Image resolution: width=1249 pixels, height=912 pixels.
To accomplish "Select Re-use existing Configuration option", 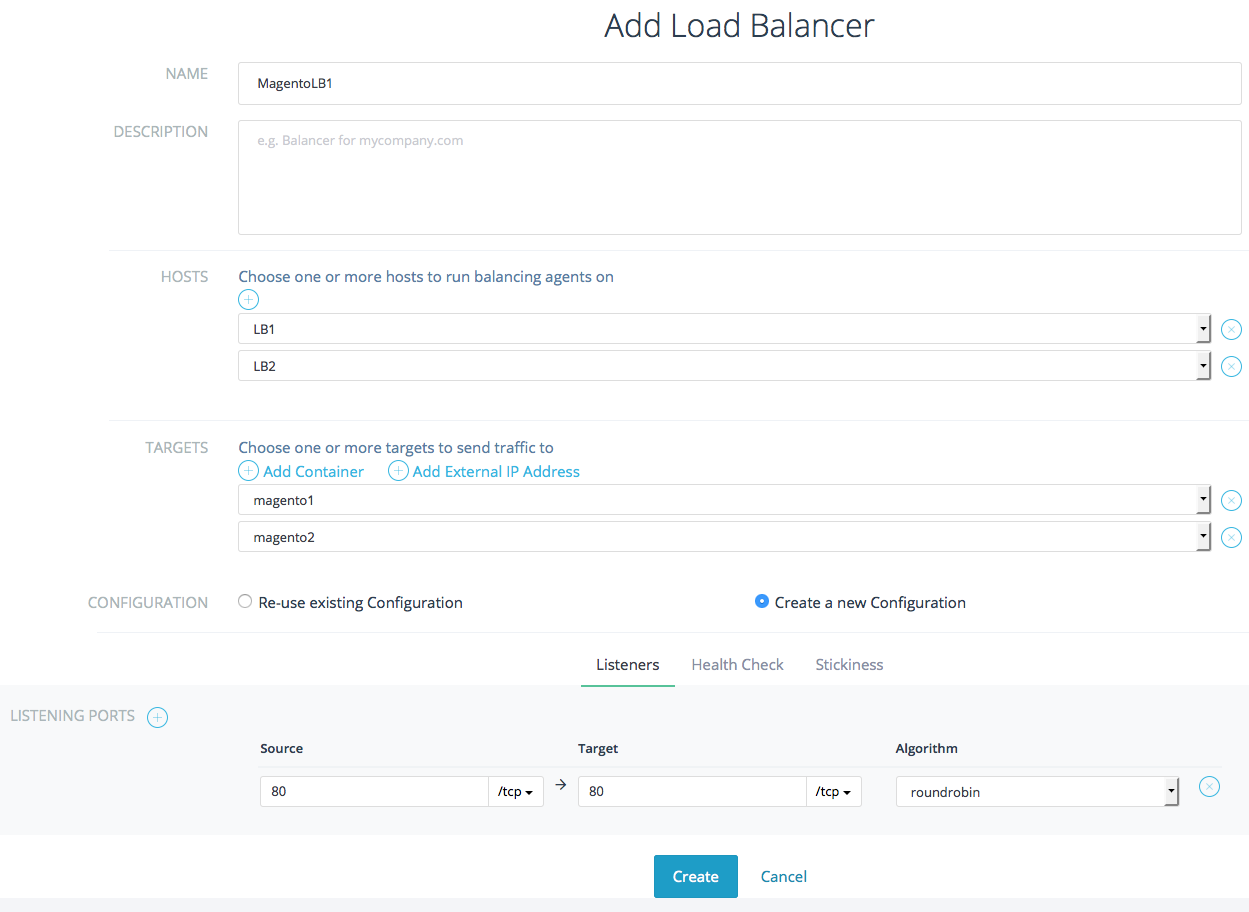I will pyautogui.click(x=245, y=602).
